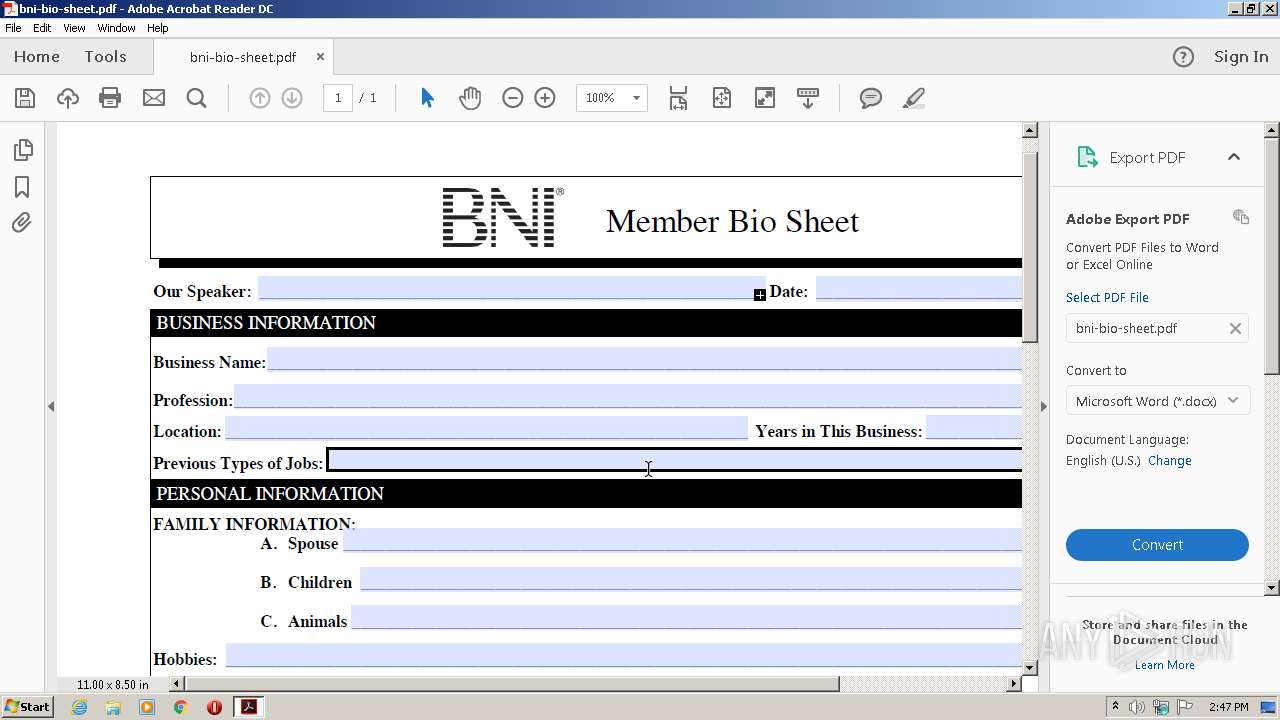
Task: Zoom in with plus icon
Action: (545, 98)
